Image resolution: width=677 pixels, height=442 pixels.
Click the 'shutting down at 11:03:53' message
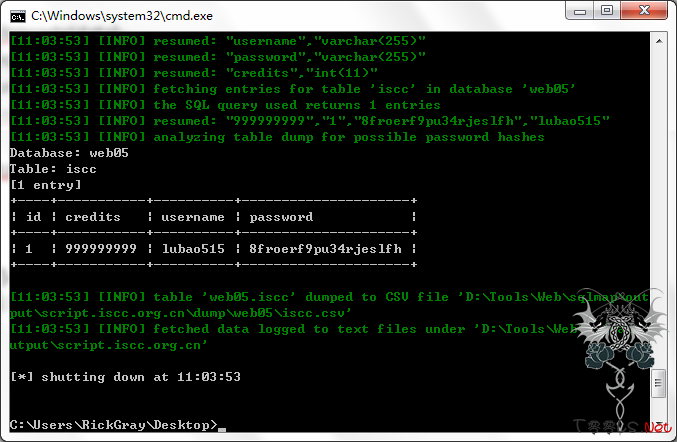tap(141, 377)
